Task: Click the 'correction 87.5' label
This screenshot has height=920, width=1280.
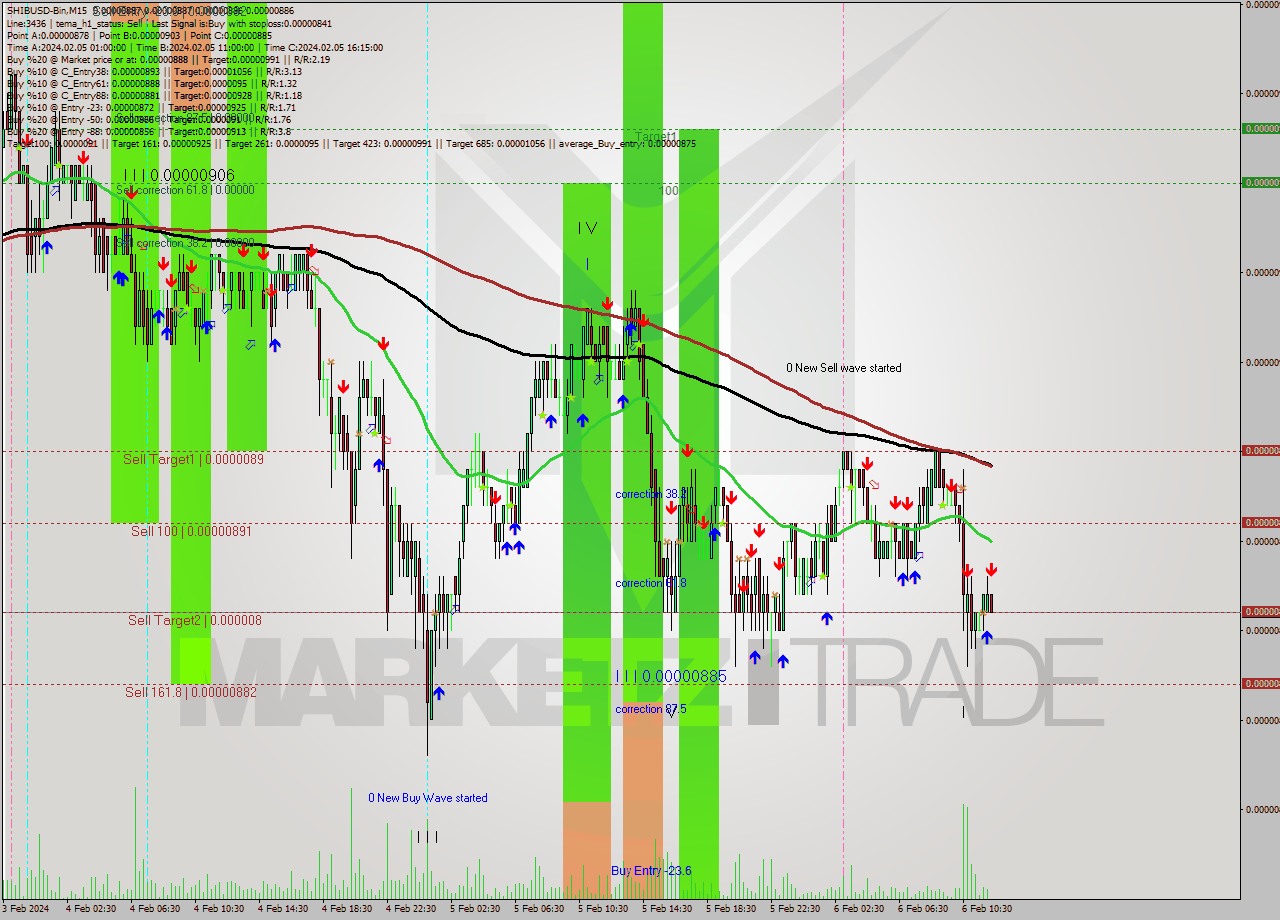Action: [x=650, y=709]
